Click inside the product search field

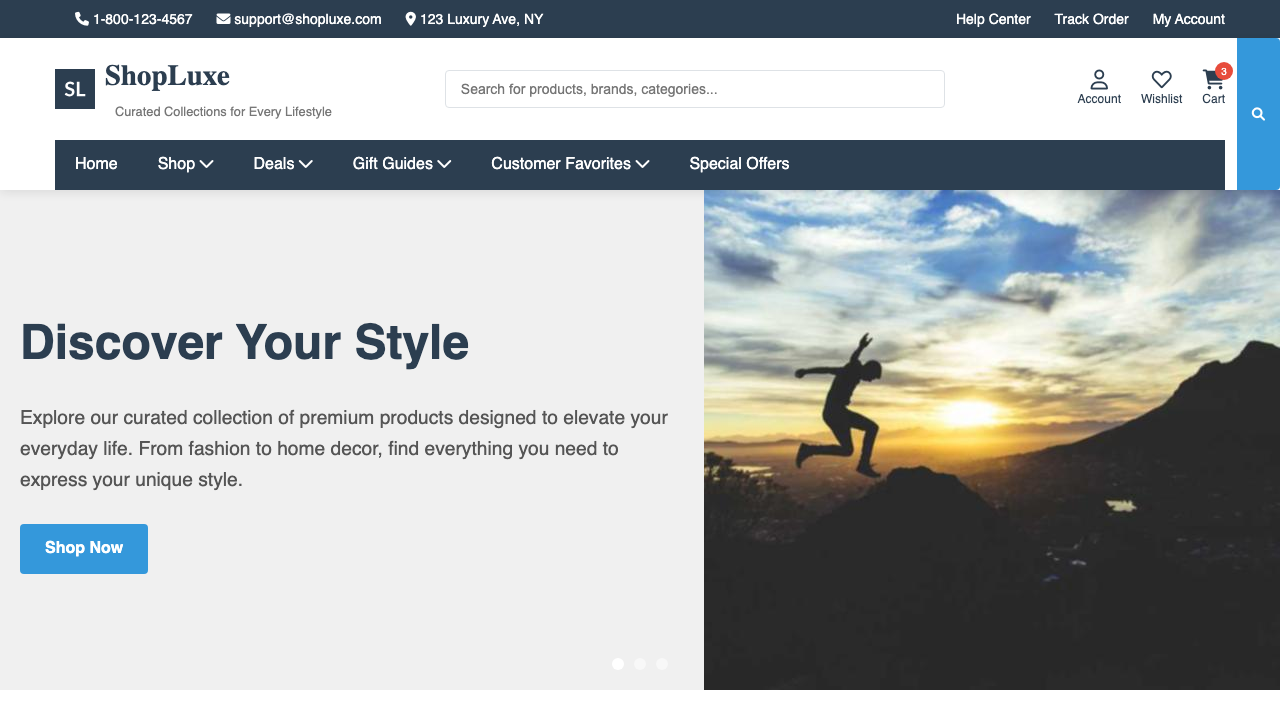click(694, 88)
